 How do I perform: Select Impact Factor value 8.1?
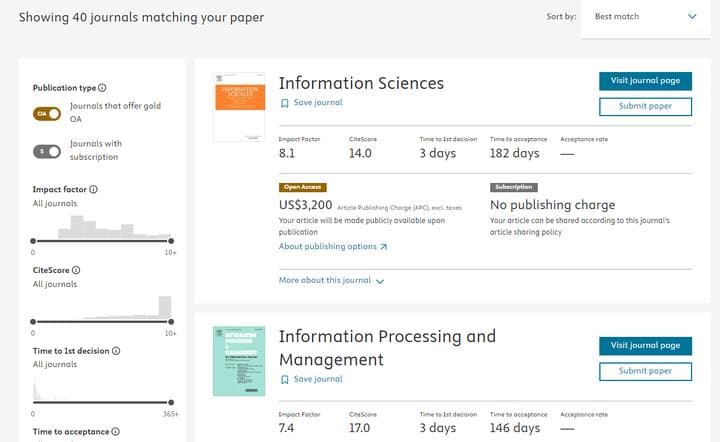[287, 153]
